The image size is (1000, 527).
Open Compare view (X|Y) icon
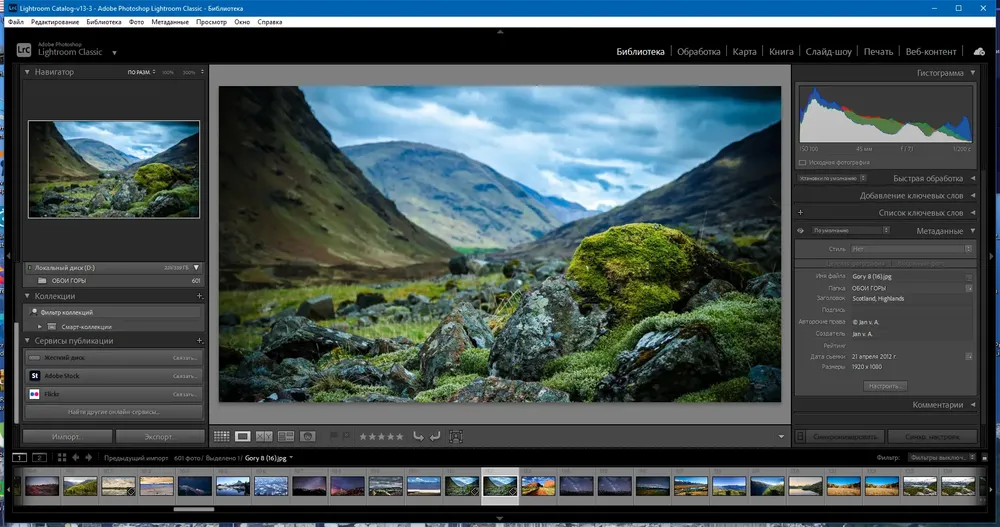[x=264, y=436]
